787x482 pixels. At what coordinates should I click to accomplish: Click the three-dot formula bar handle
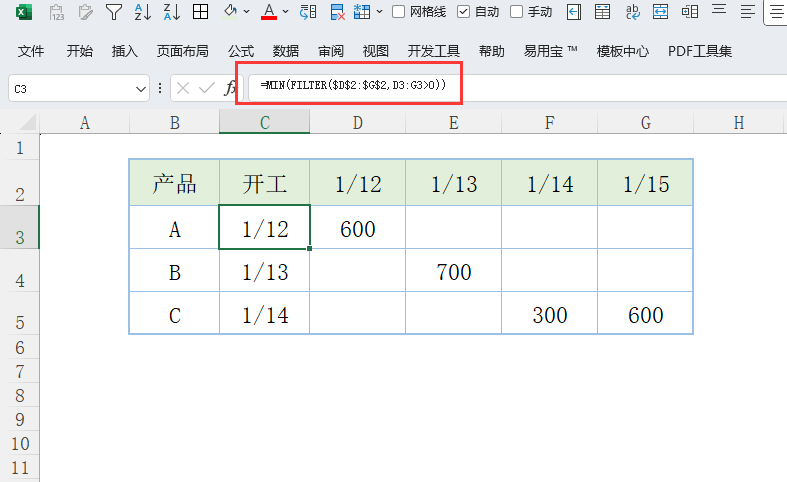pos(160,88)
